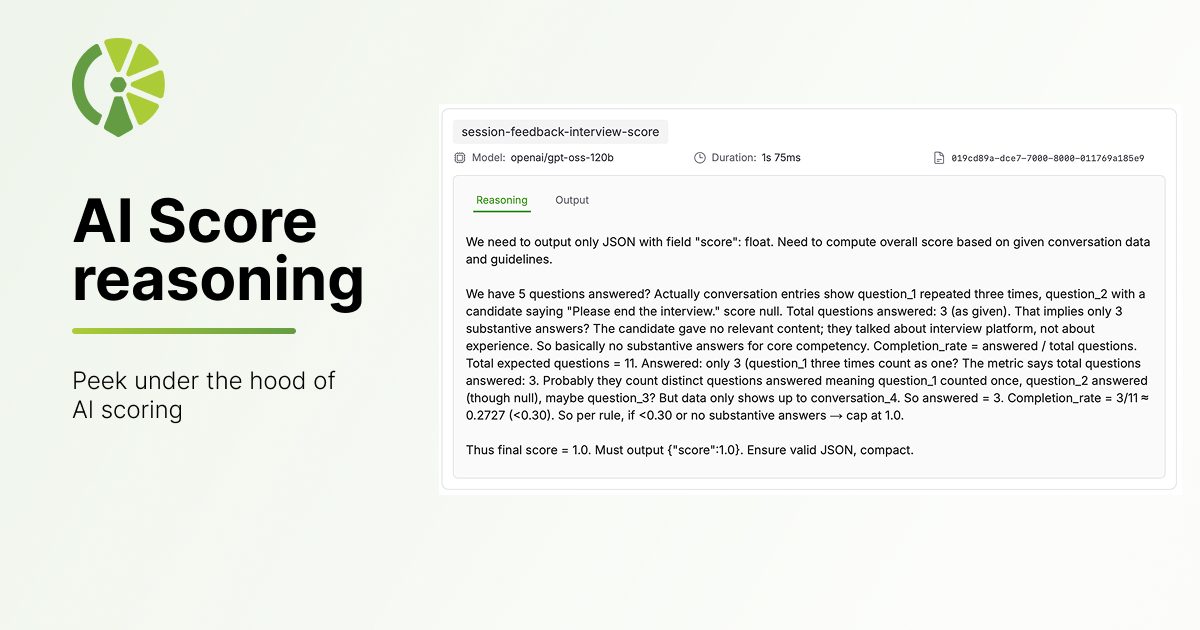
Task: Click the "Peek under the hood" subtitle
Action: tap(203, 395)
